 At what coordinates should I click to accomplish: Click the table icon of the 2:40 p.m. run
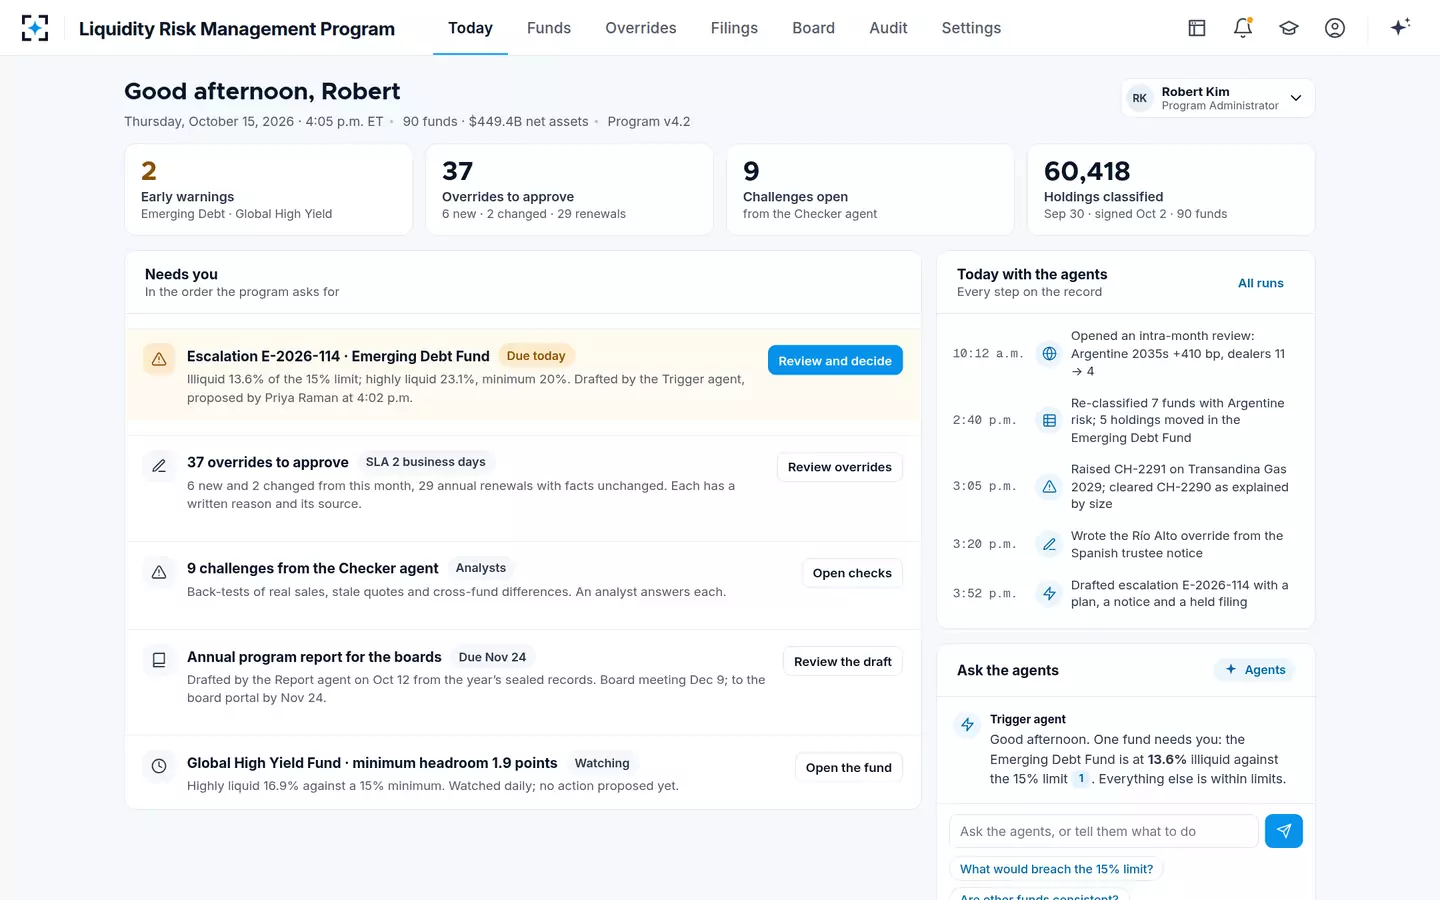click(x=1049, y=420)
